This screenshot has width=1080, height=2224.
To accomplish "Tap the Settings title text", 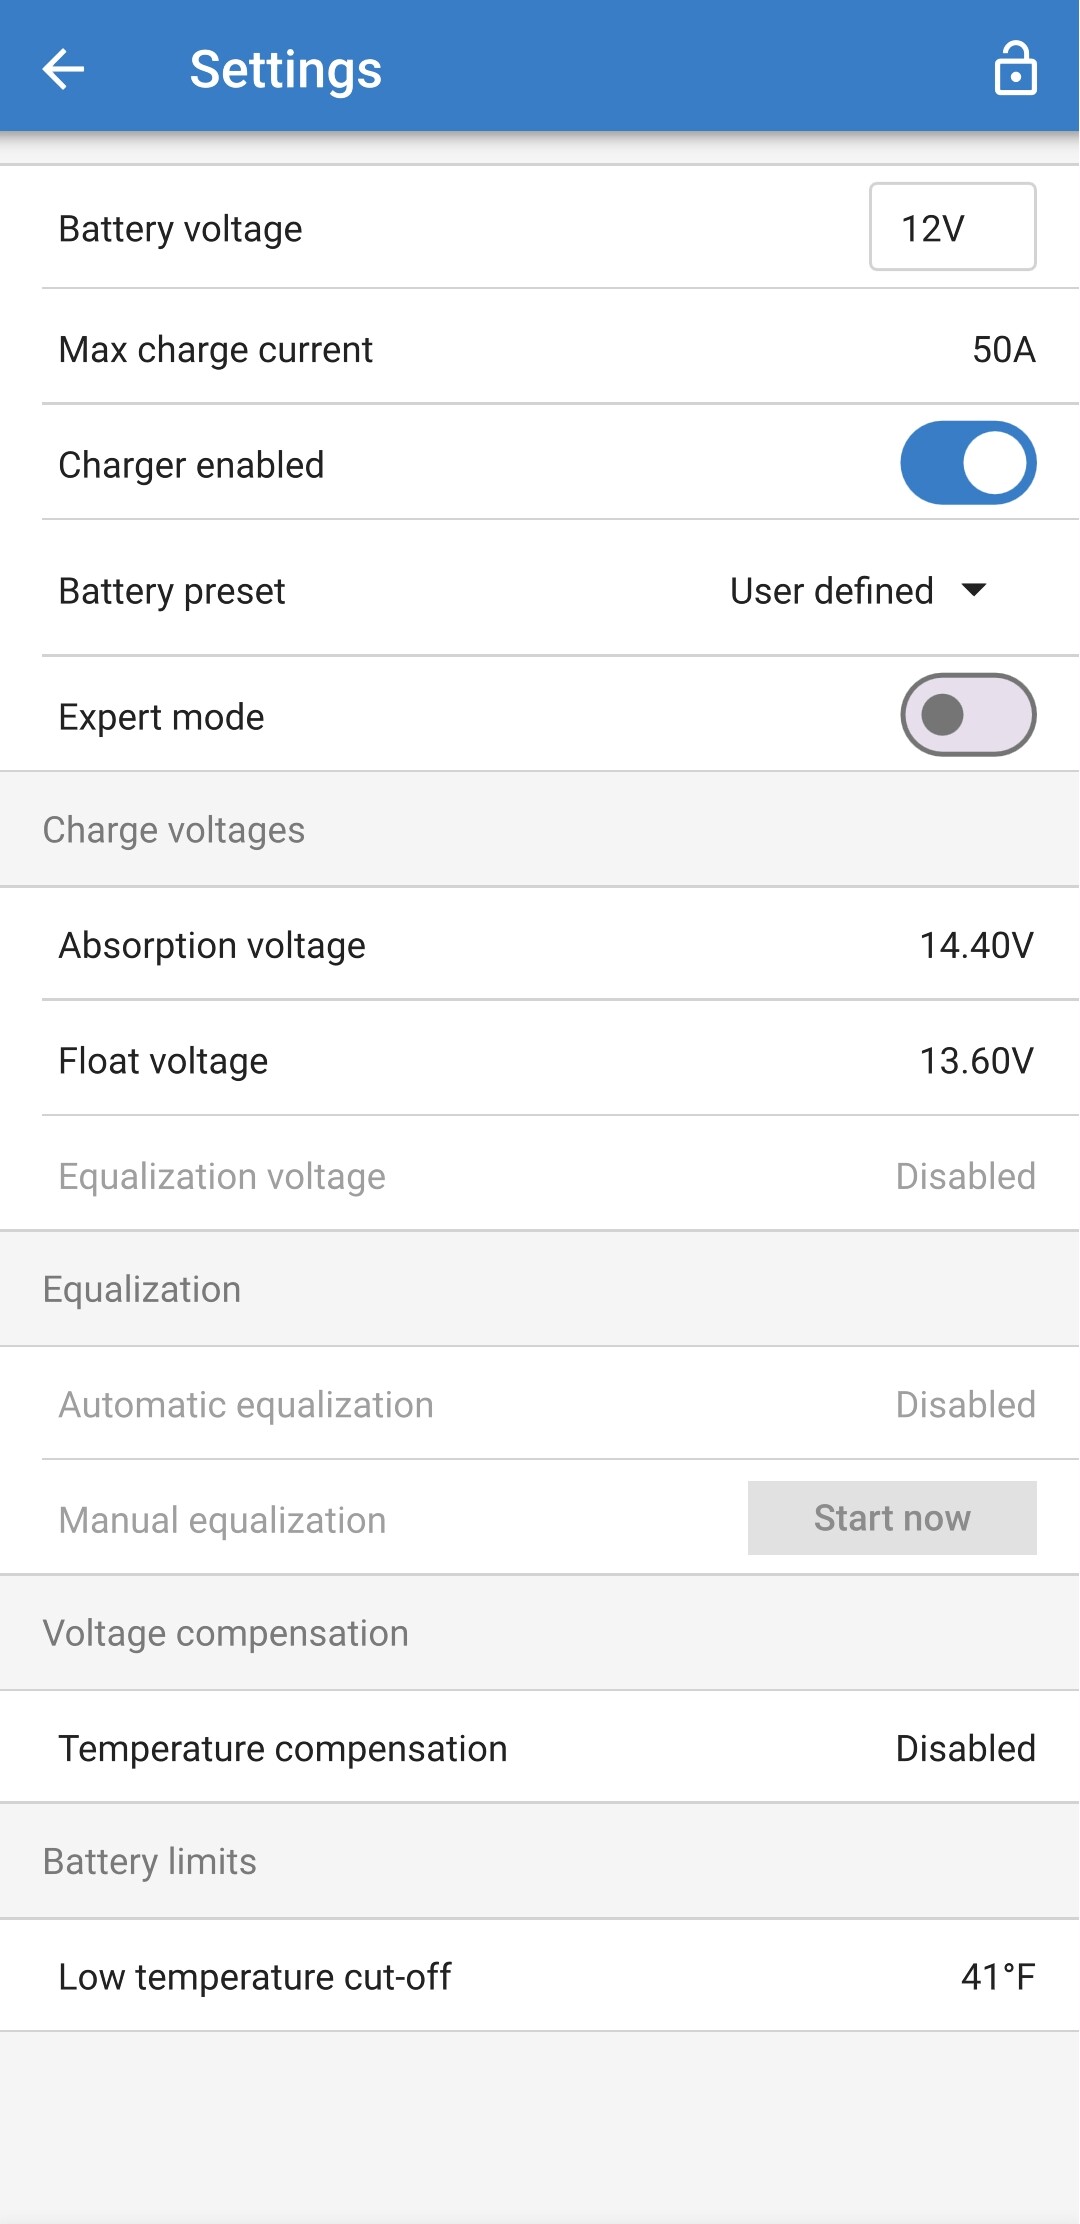I will coord(286,70).
